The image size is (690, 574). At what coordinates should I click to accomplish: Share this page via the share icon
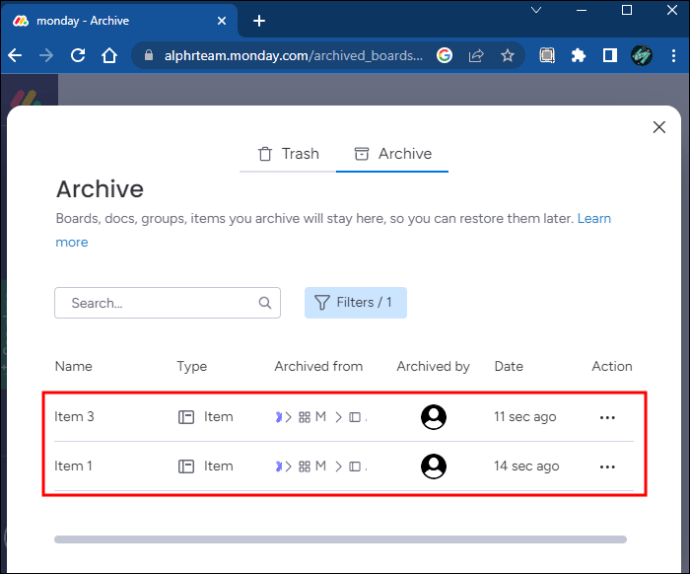click(x=476, y=55)
